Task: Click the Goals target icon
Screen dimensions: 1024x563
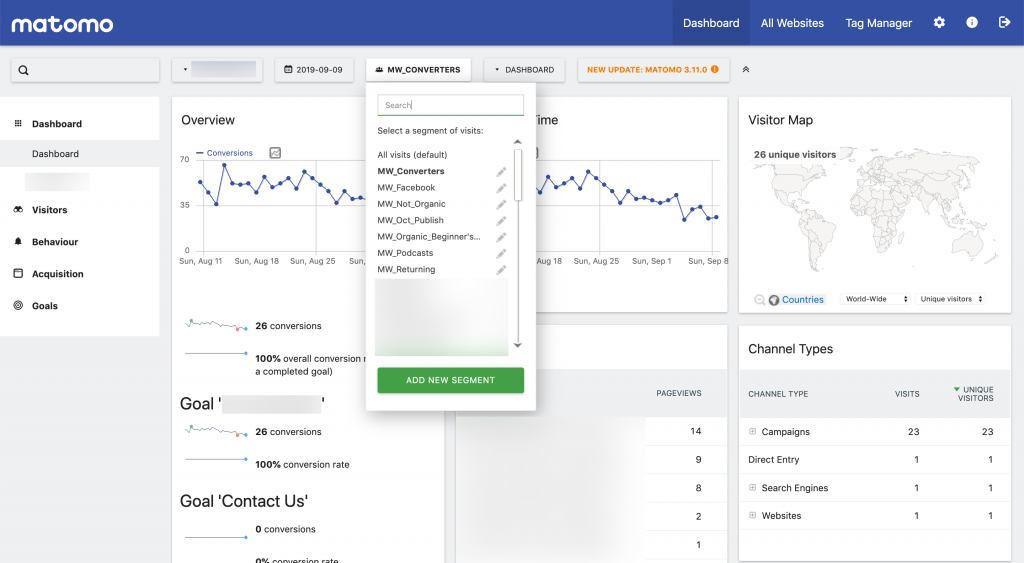Action: coord(18,305)
